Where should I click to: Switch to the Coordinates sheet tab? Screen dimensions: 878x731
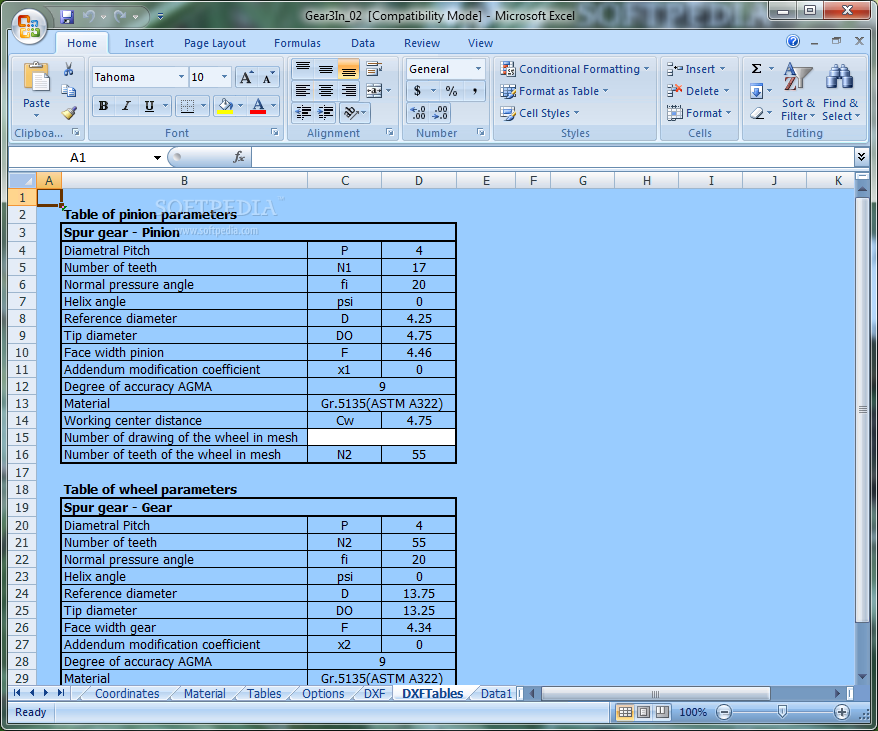pyautogui.click(x=127, y=693)
